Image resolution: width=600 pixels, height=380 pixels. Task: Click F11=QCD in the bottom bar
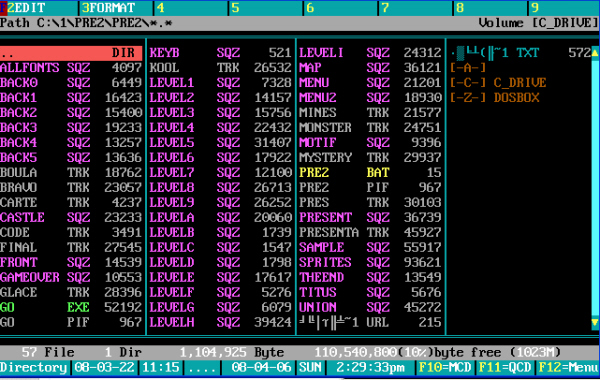[505, 368]
